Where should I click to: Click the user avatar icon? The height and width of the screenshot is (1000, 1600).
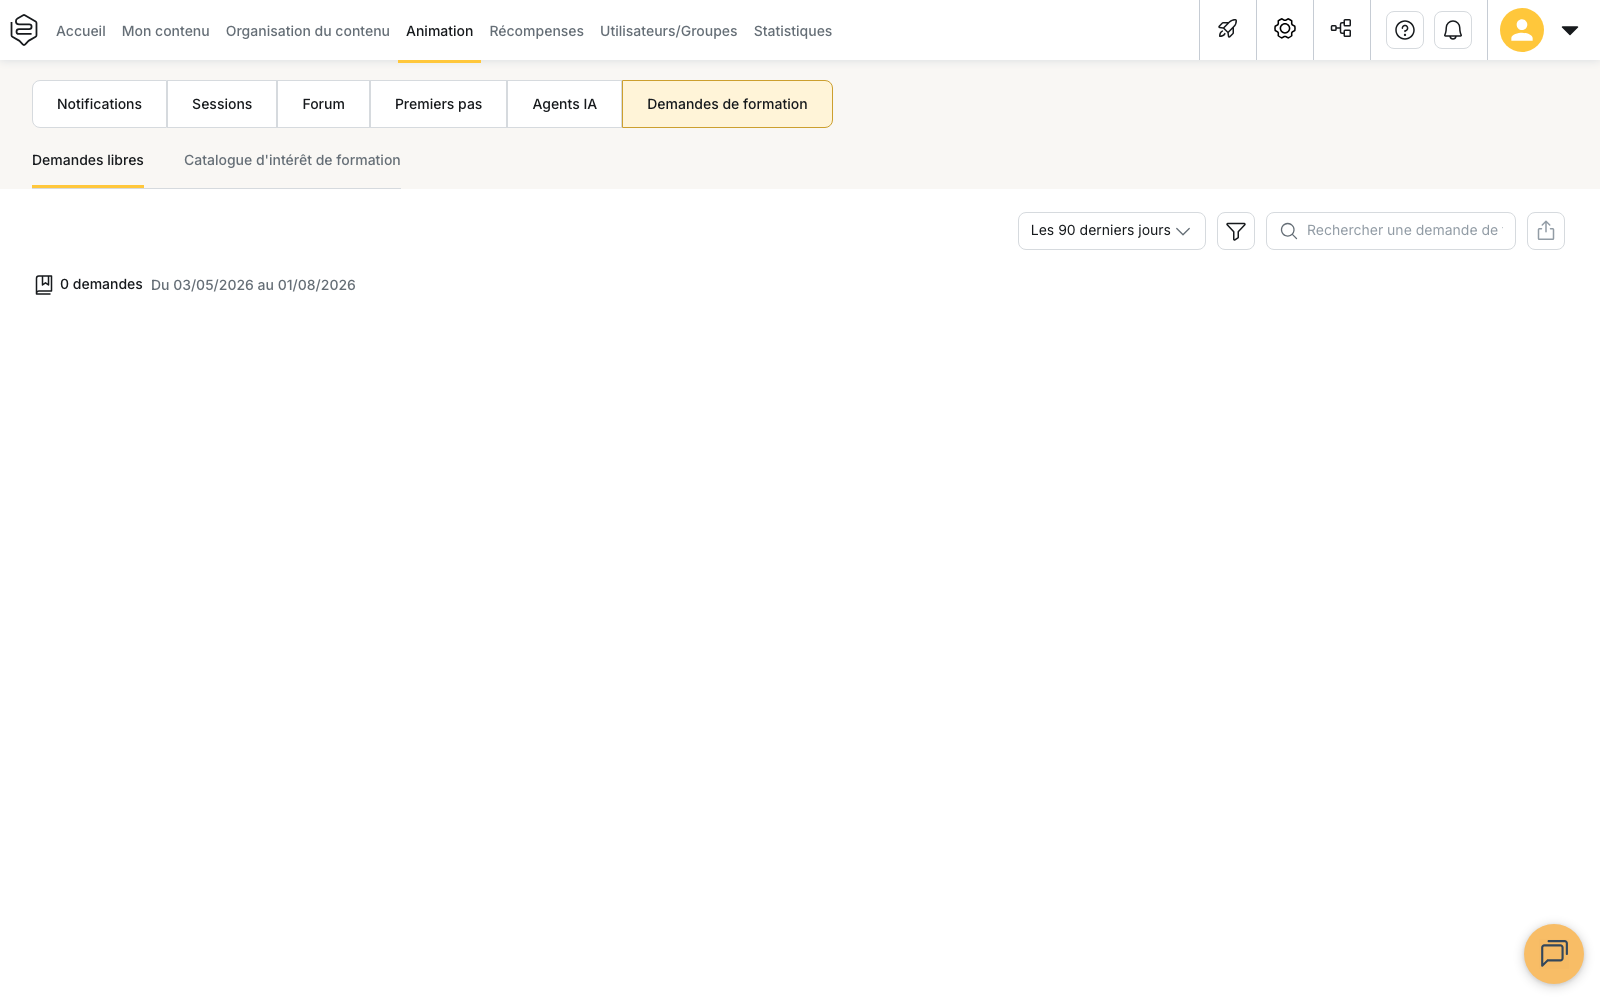click(x=1522, y=30)
